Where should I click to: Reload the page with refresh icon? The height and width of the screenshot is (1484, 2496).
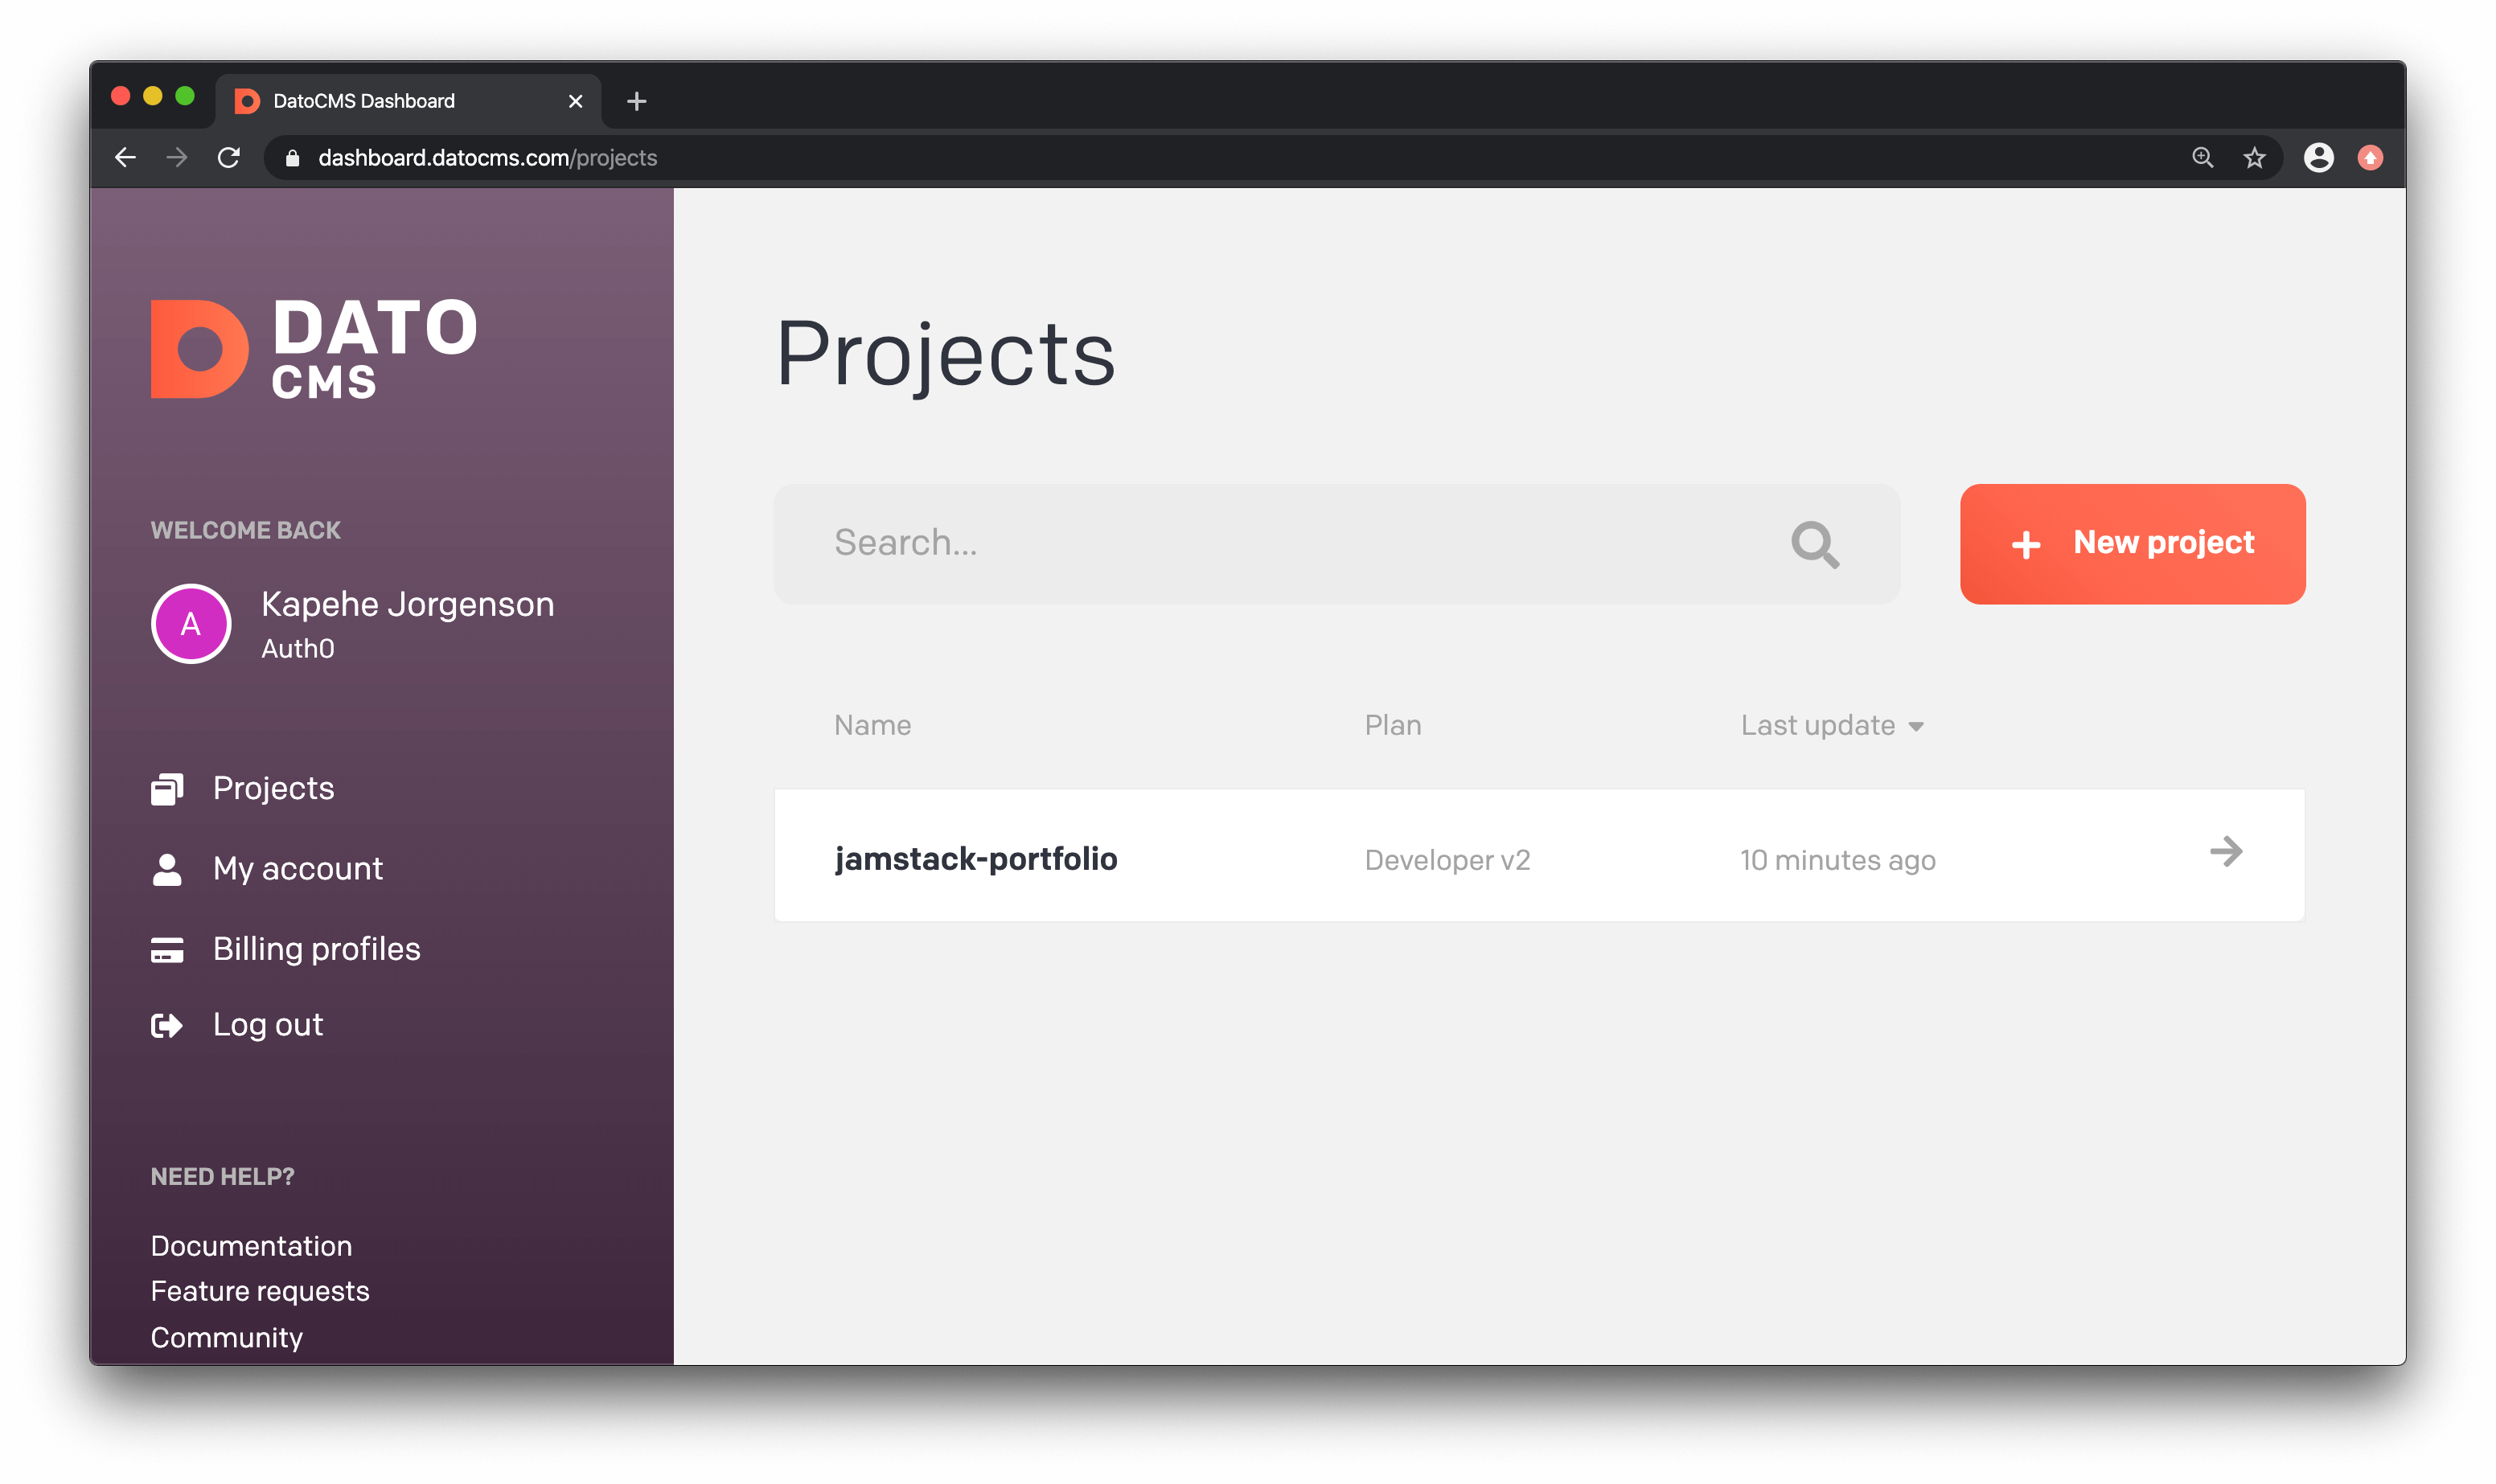[229, 158]
